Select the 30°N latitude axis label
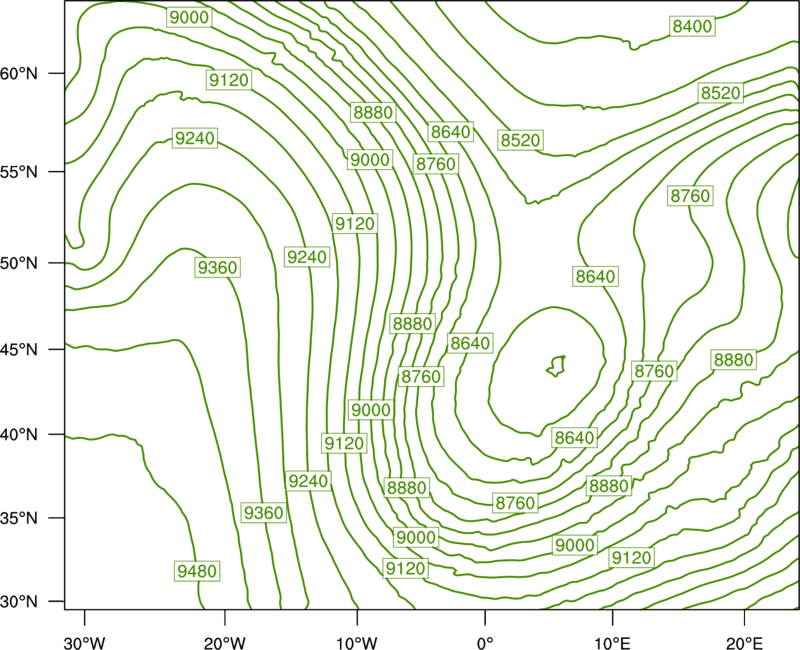The height and width of the screenshot is (650, 800). point(19,602)
